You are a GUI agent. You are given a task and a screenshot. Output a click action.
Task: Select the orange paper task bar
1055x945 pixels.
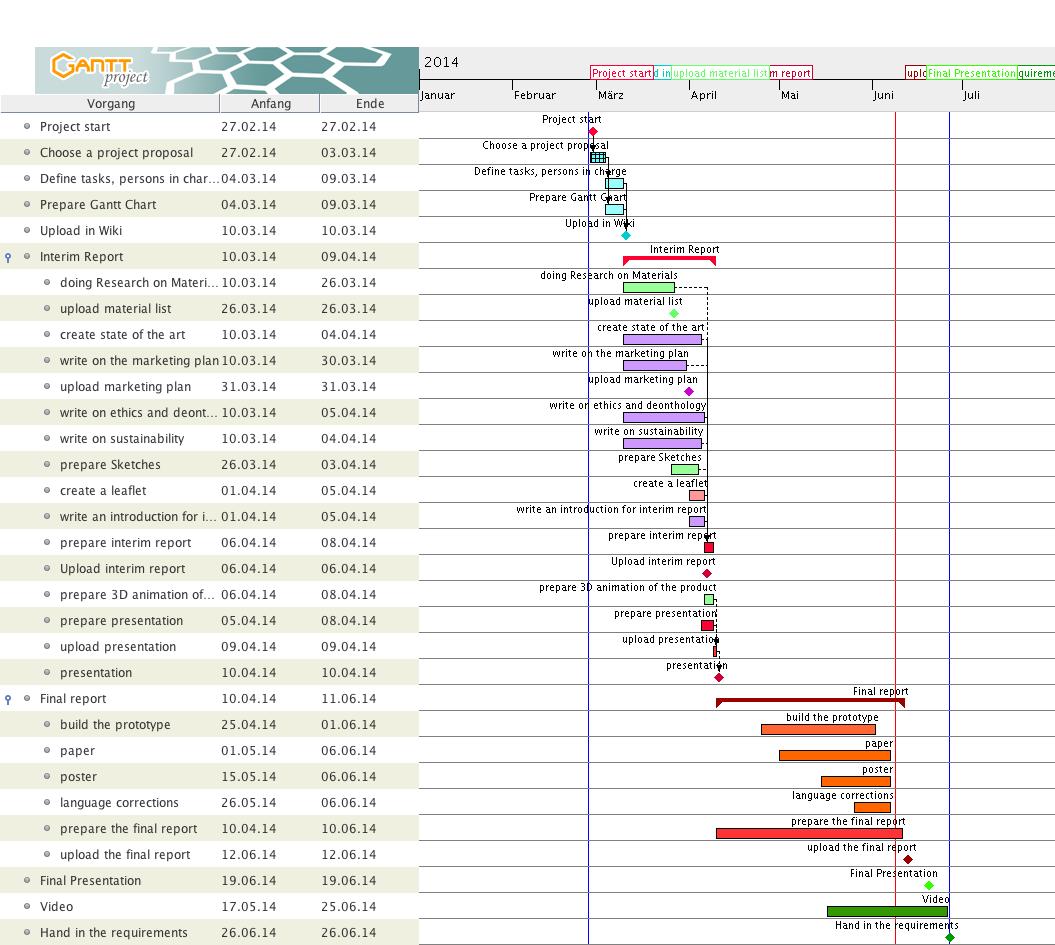pos(834,755)
